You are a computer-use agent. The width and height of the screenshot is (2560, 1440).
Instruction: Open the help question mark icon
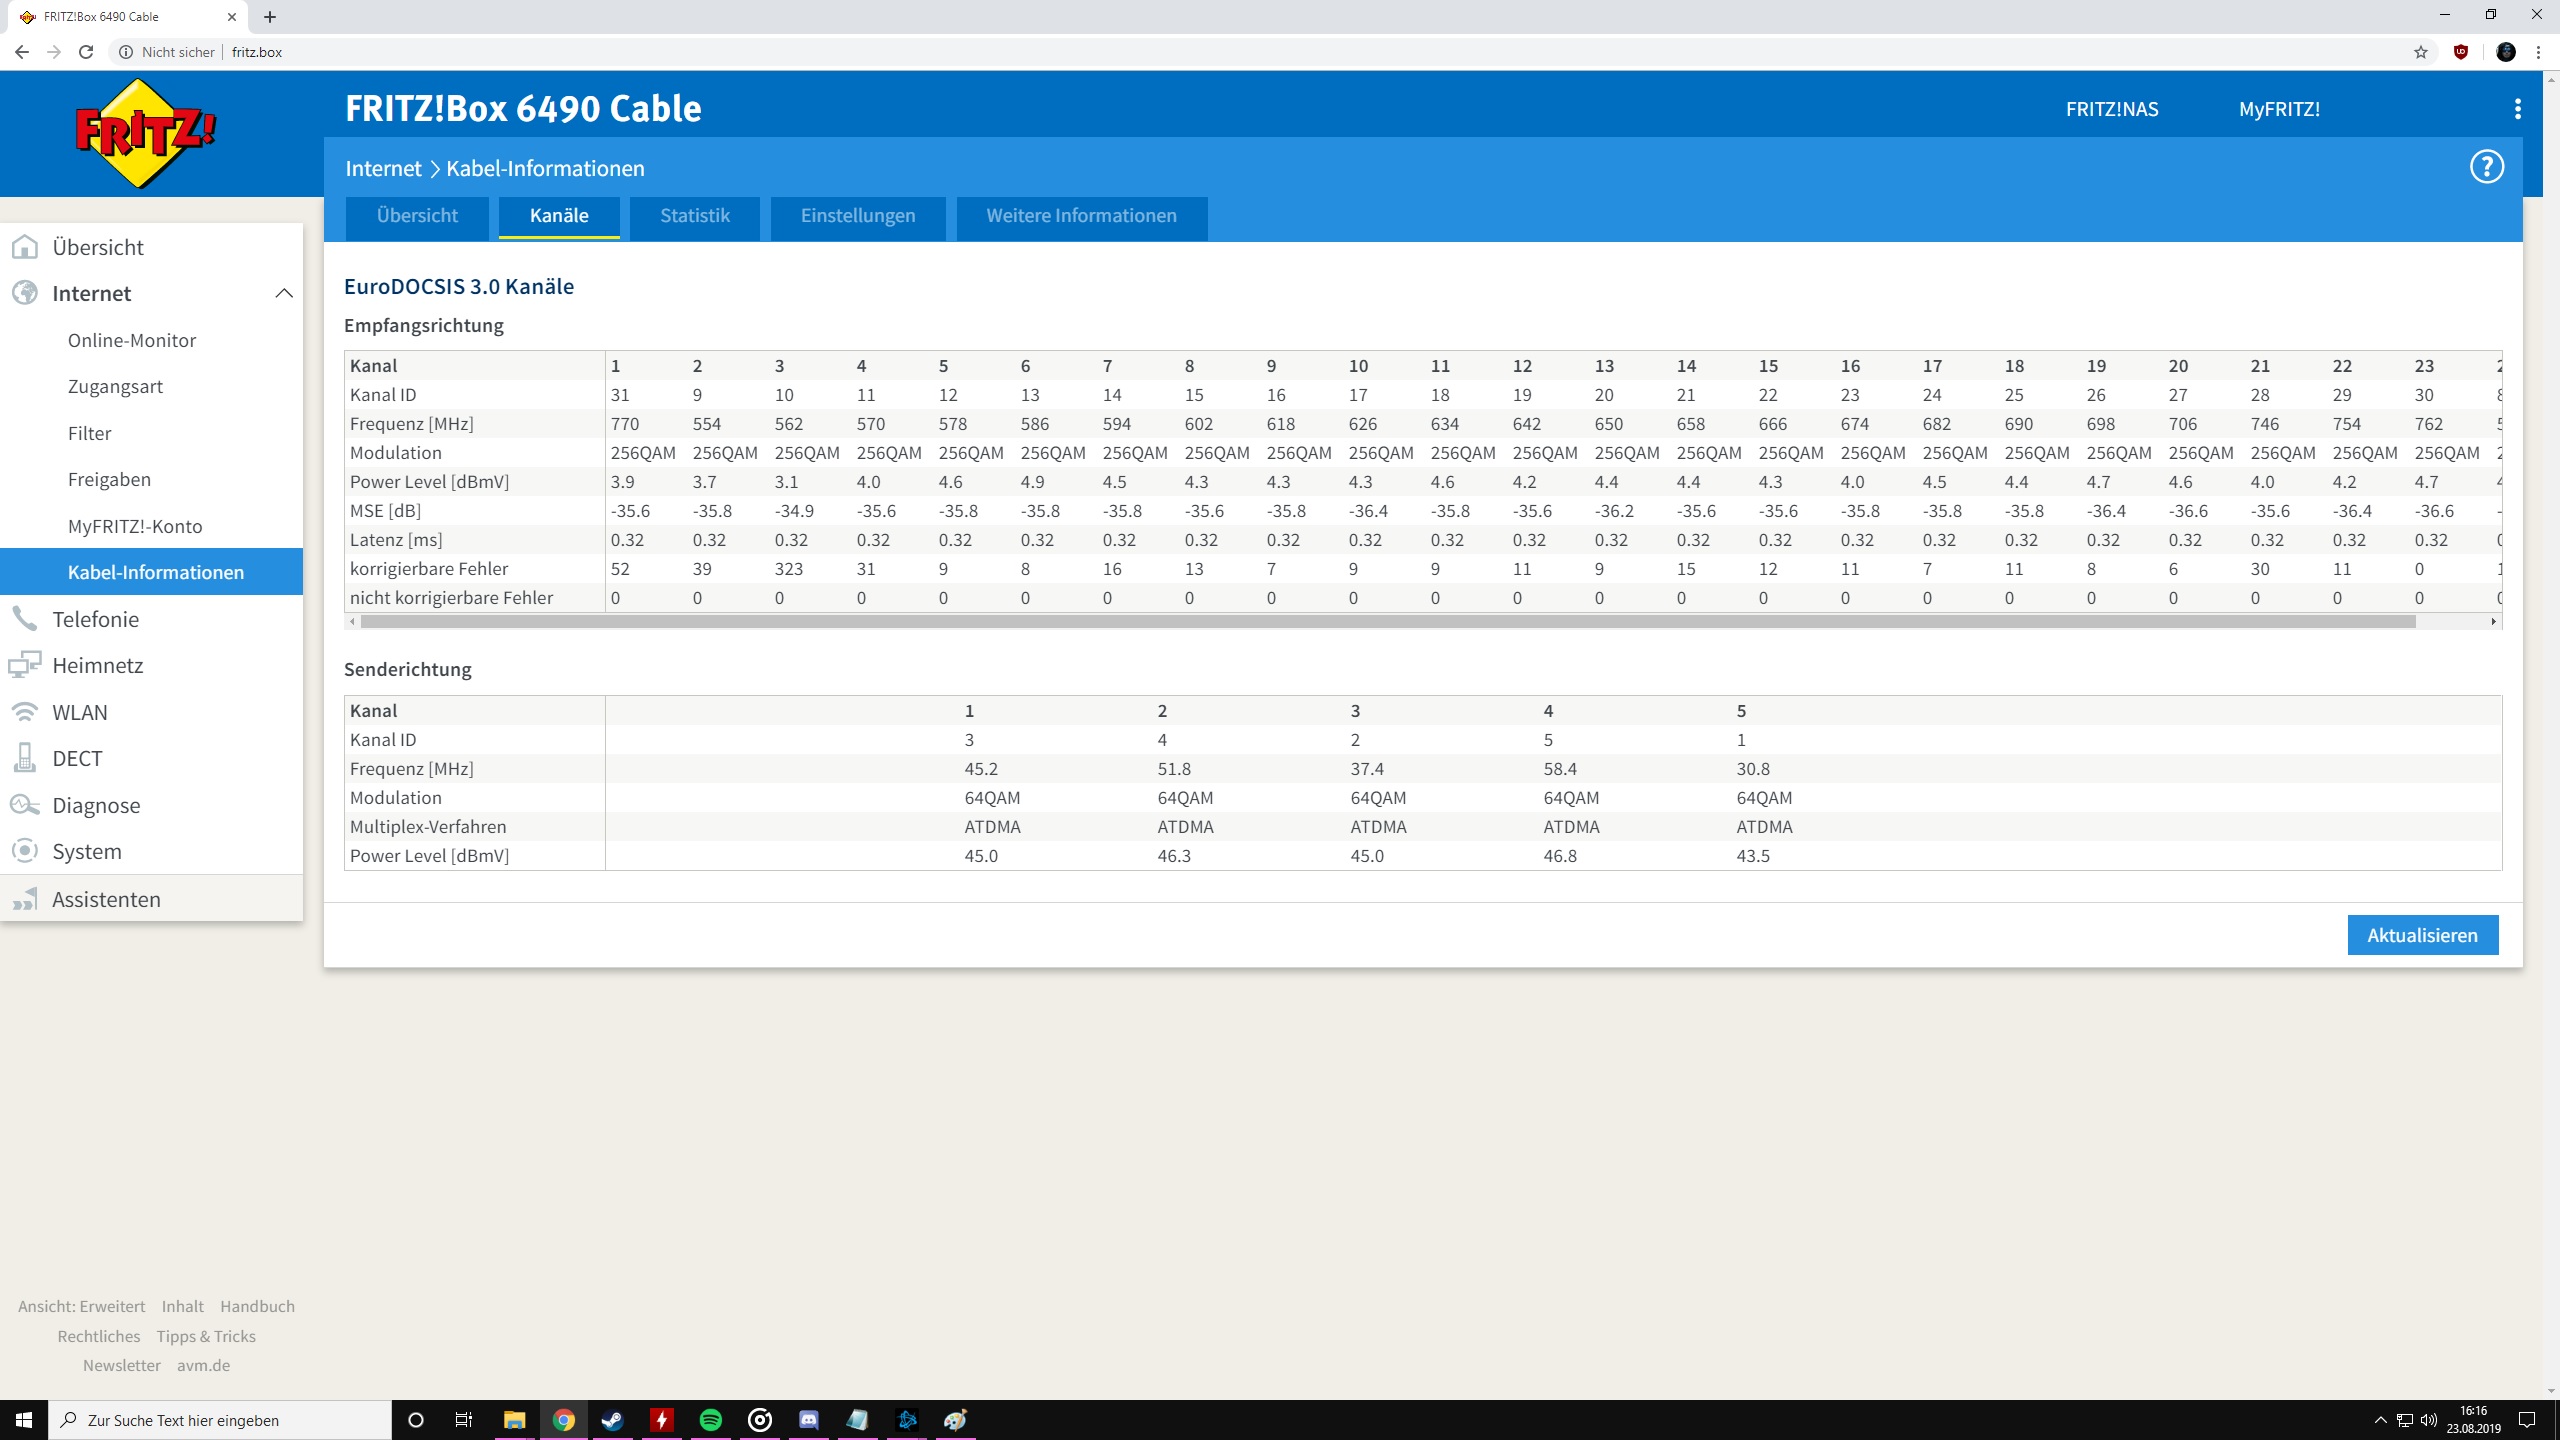pos(2486,167)
